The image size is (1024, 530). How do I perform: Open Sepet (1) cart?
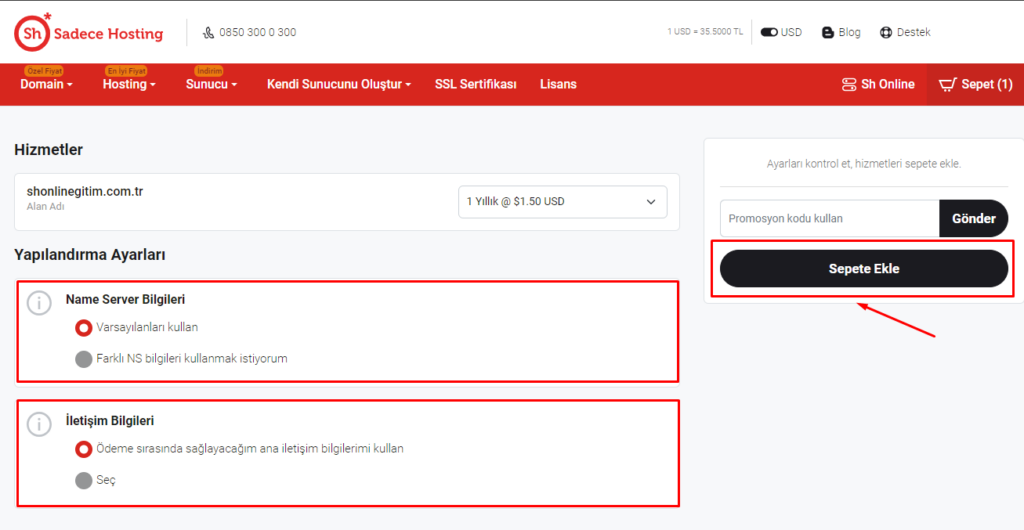[x=987, y=84]
